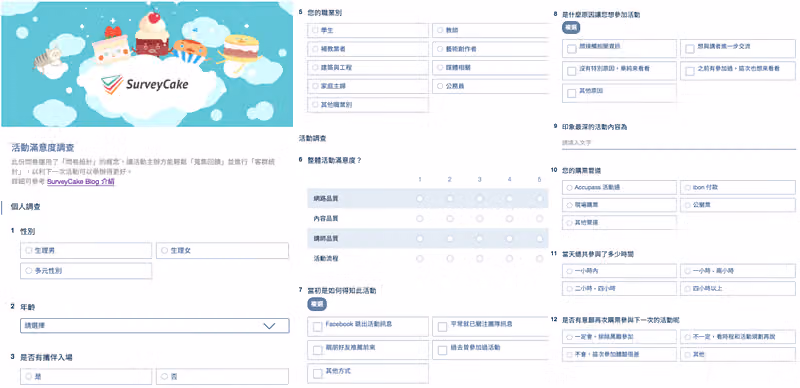Screen dimensions: 800x388
Task: Open the SurveyCake Blog 介紹 link
Action: [x=81, y=181]
